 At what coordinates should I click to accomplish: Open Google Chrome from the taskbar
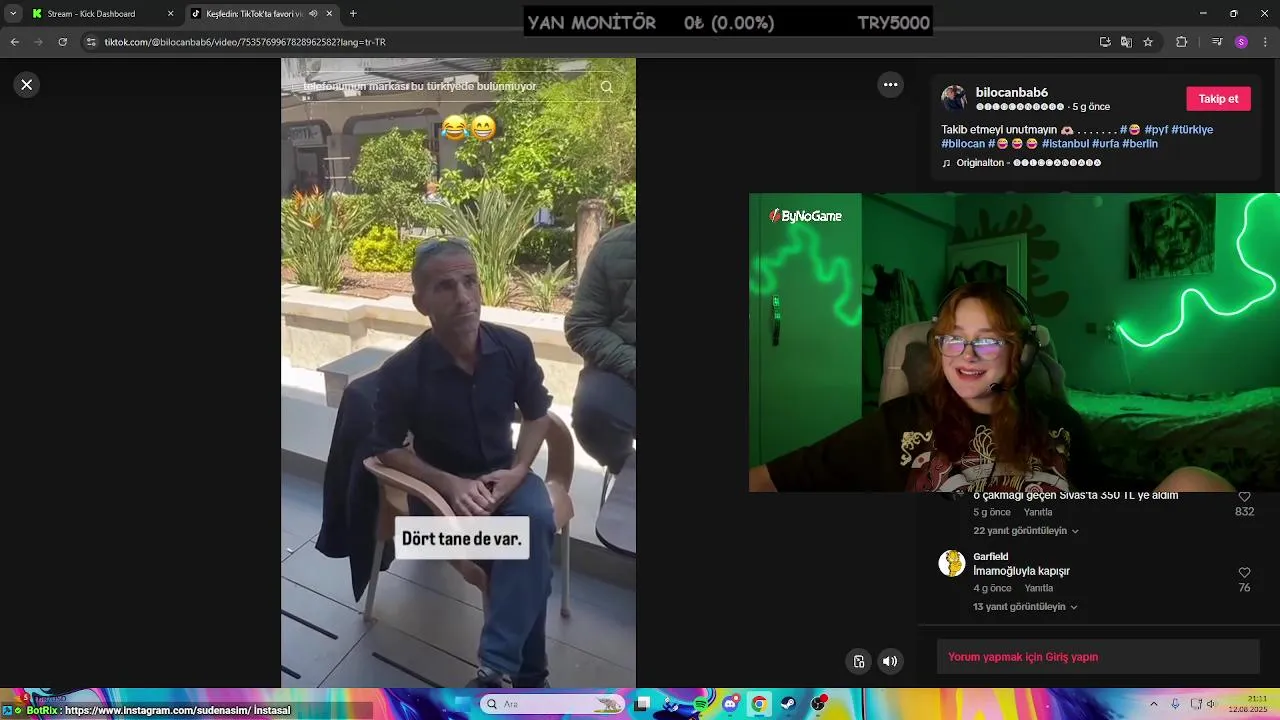pos(759,704)
